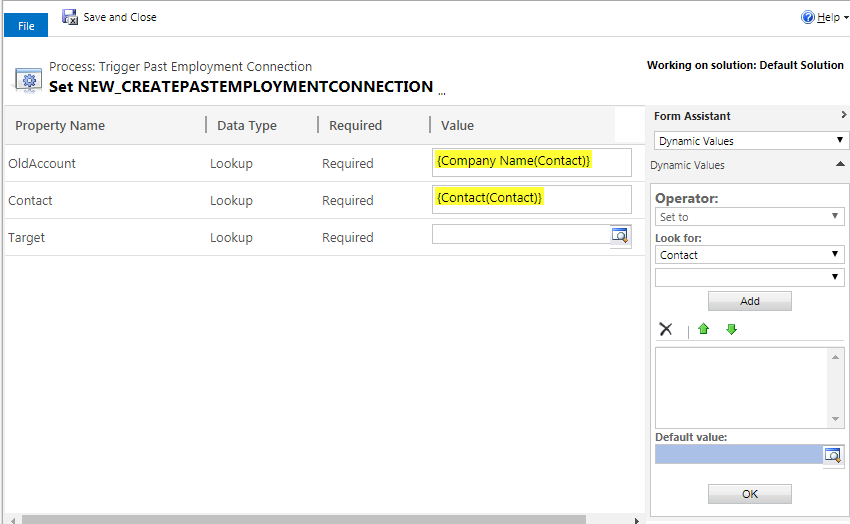Open the File menu tab

tap(26, 25)
